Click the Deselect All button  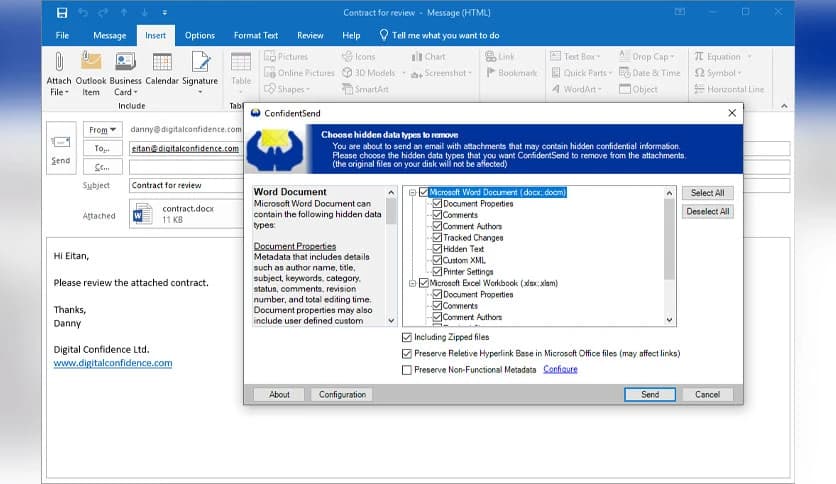click(x=708, y=211)
